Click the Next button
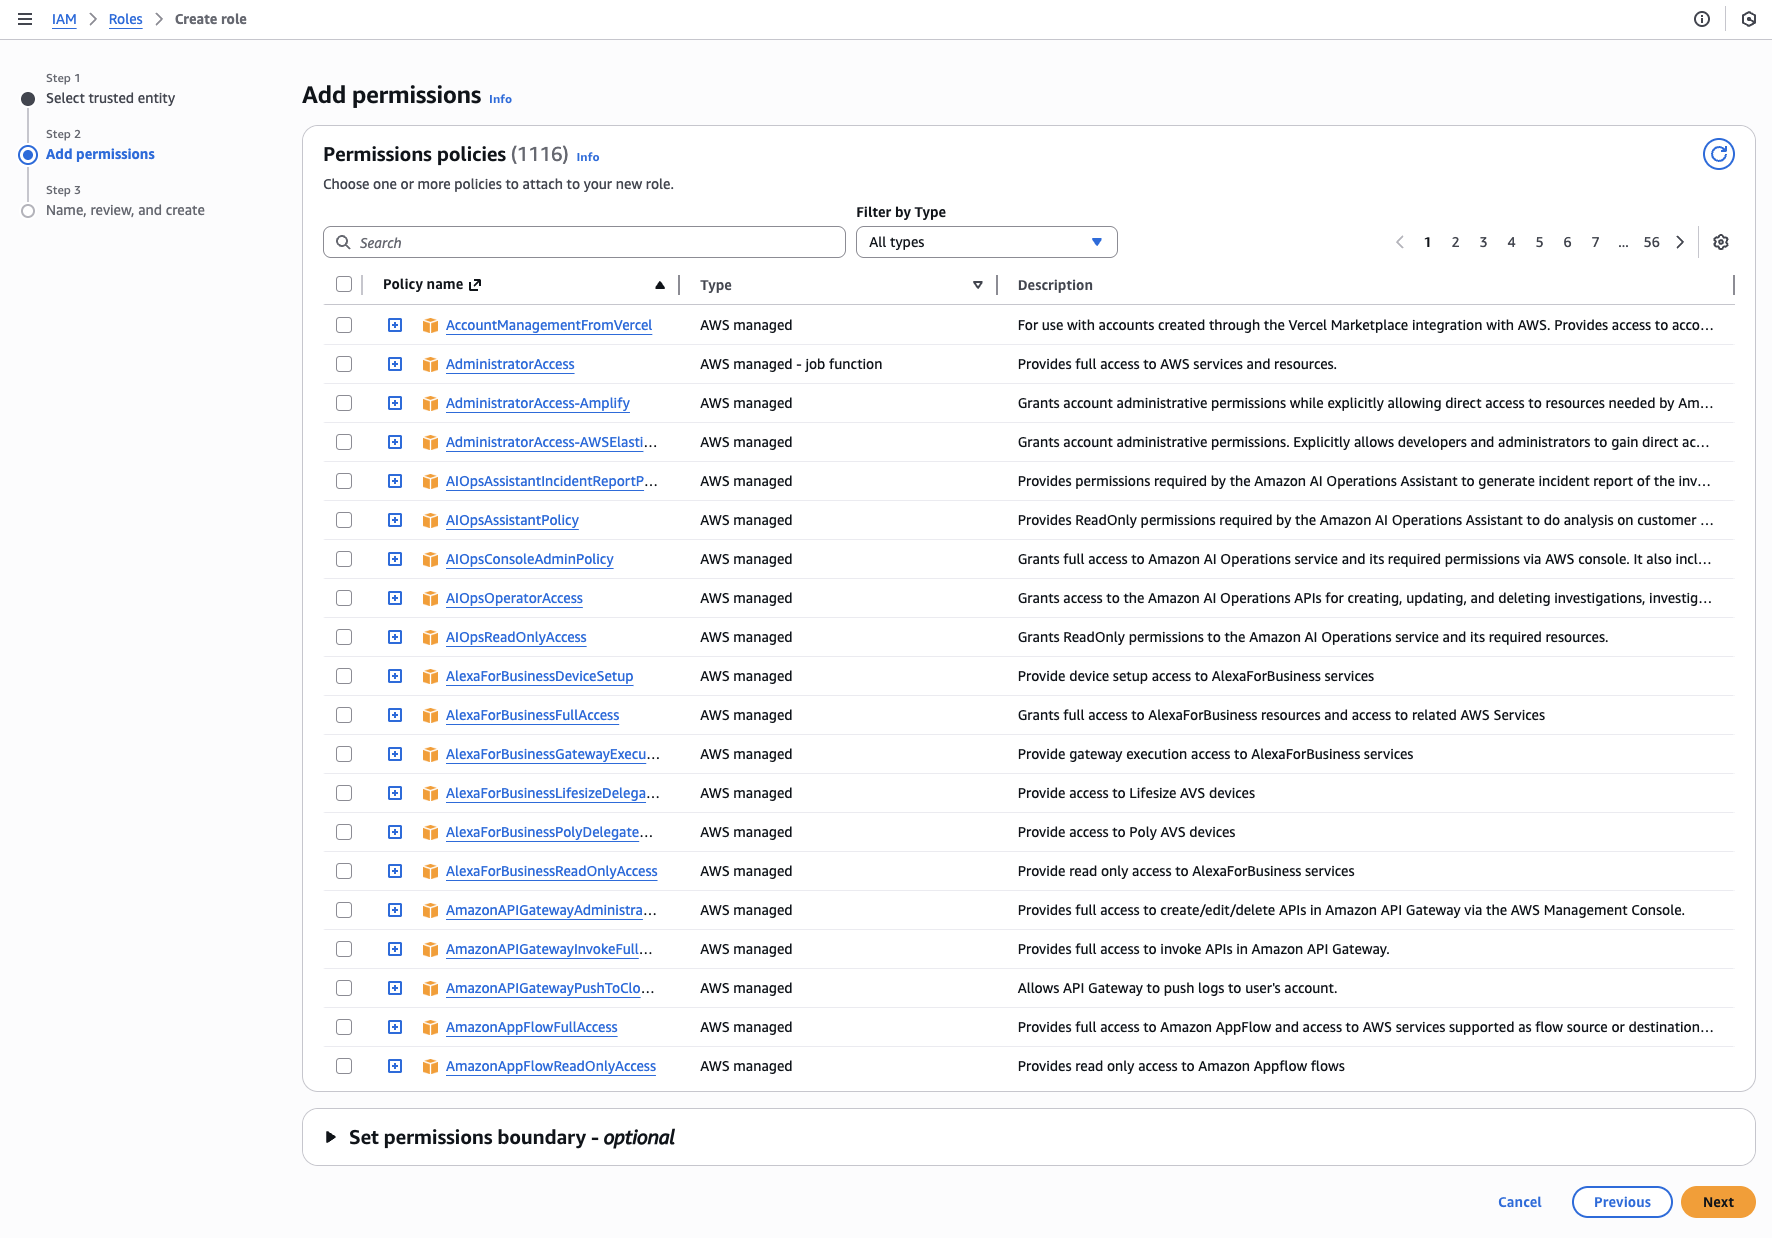The width and height of the screenshot is (1772, 1238). tap(1717, 1202)
